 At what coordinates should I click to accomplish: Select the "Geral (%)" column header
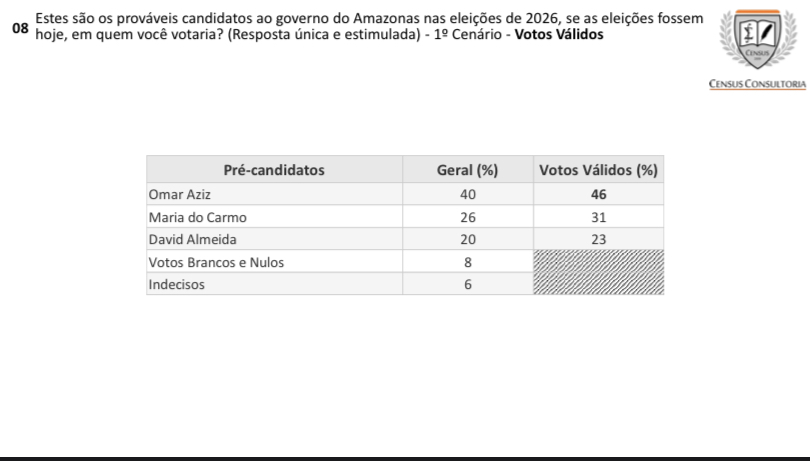click(x=467, y=170)
